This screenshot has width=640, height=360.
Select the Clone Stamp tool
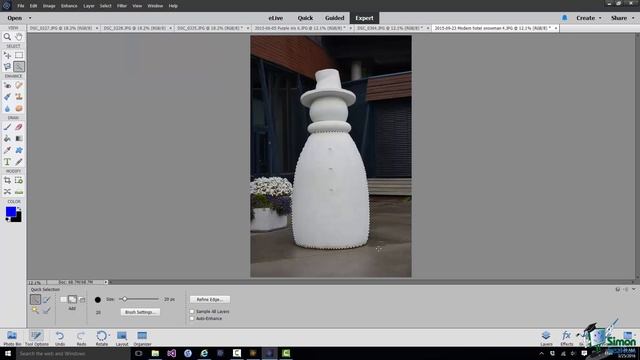pyautogui.click(x=19, y=97)
